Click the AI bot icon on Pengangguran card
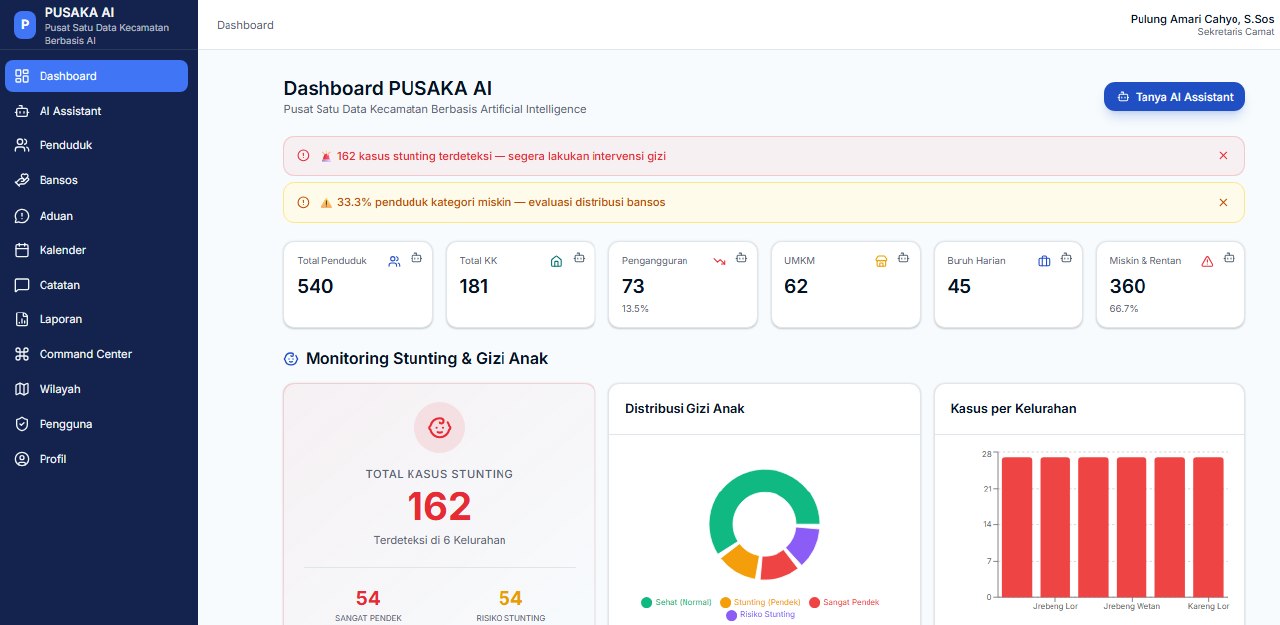This screenshot has width=1280, height=625. [741, 258]
